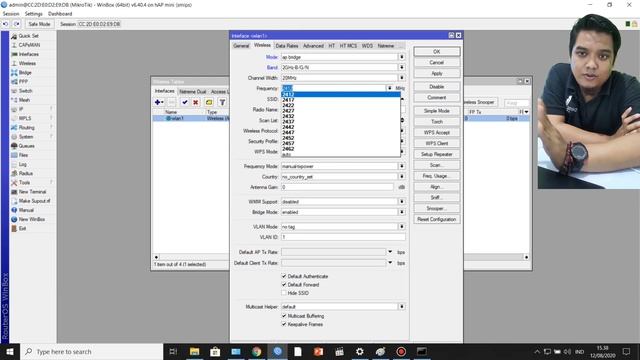
Task: Toggle the Multicast Buffering checkbox
Action: (284, 316)
